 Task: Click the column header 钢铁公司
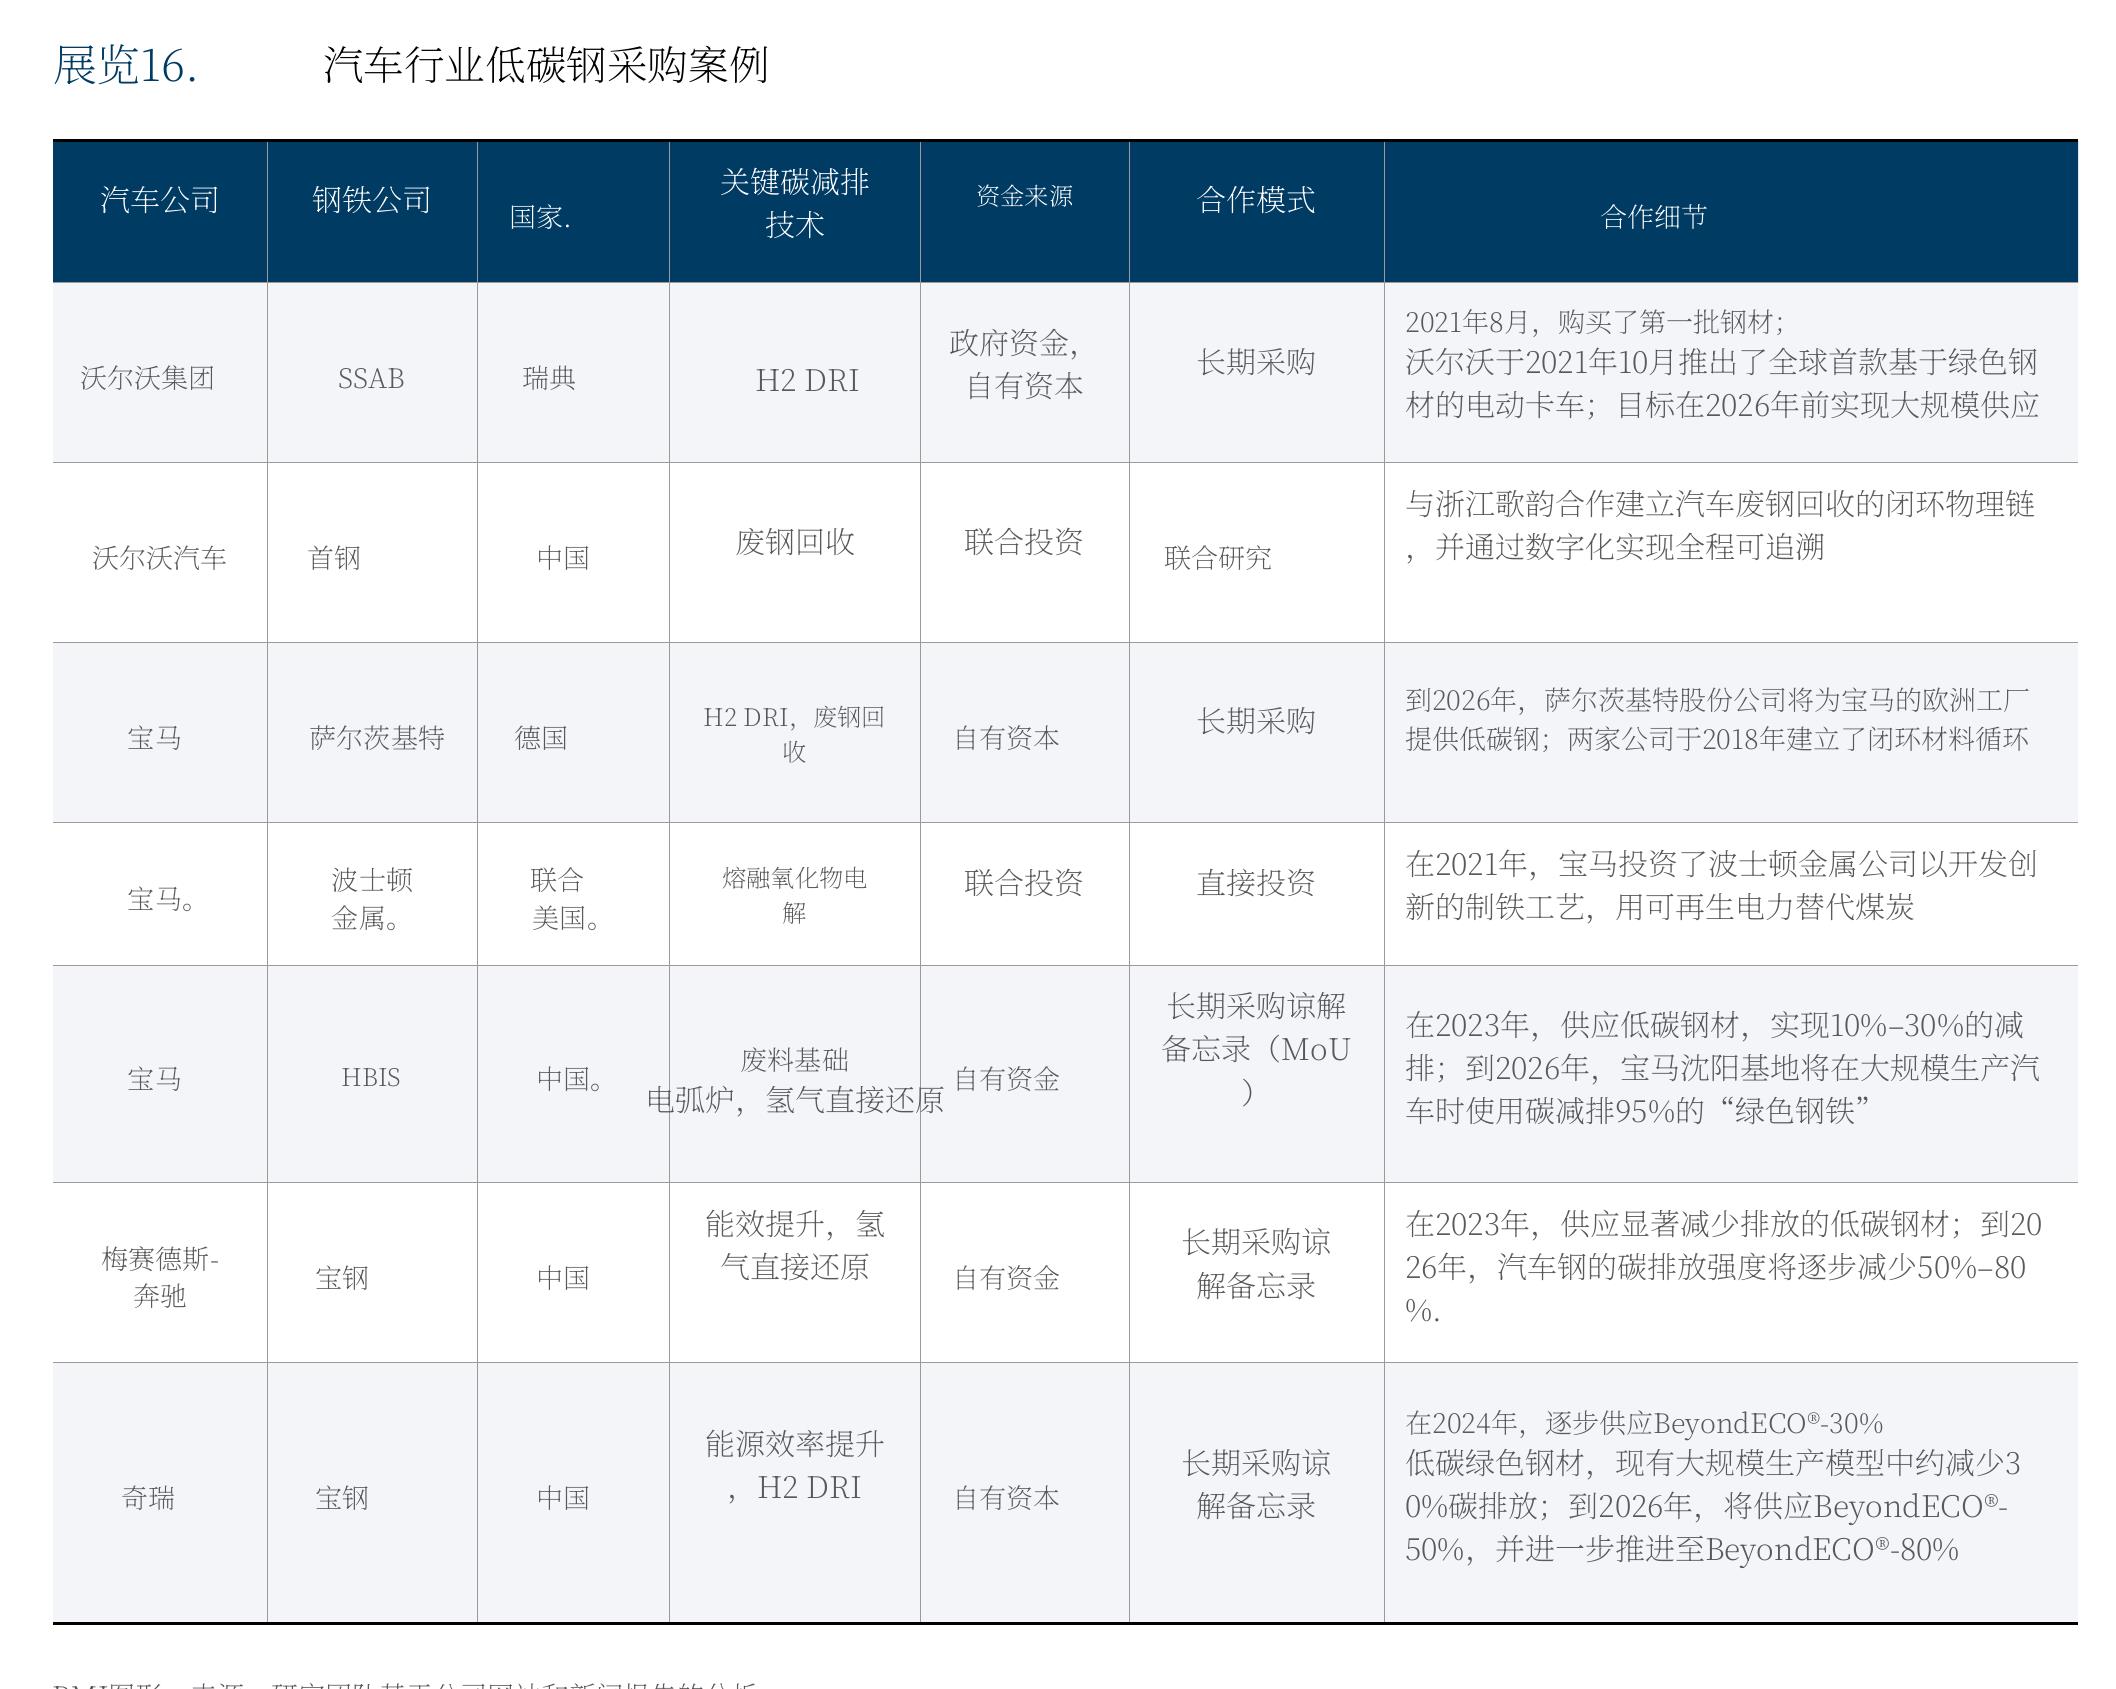(x=372, y=200)
